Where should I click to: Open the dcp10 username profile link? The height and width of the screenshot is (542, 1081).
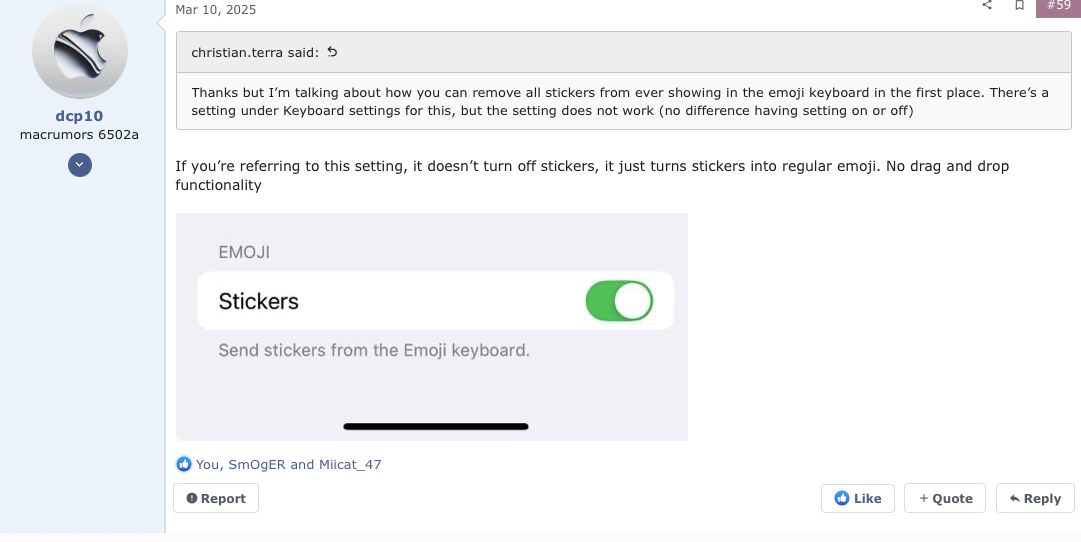point(80,116)
